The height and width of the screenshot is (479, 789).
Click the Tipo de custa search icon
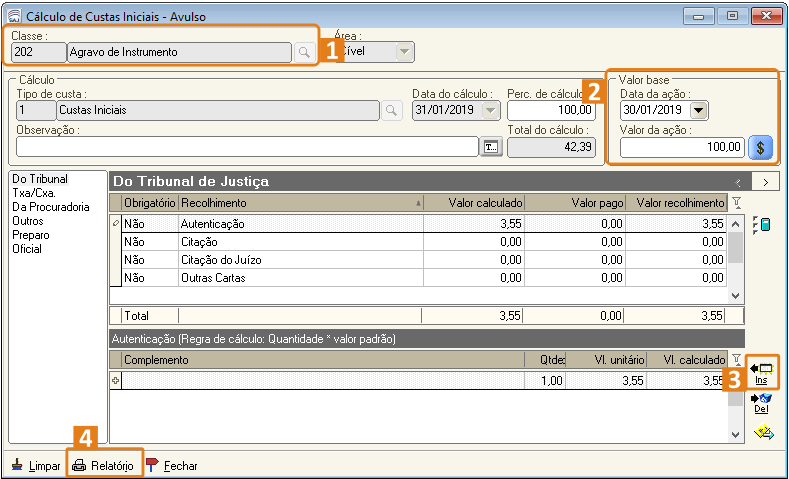point(393,110)
